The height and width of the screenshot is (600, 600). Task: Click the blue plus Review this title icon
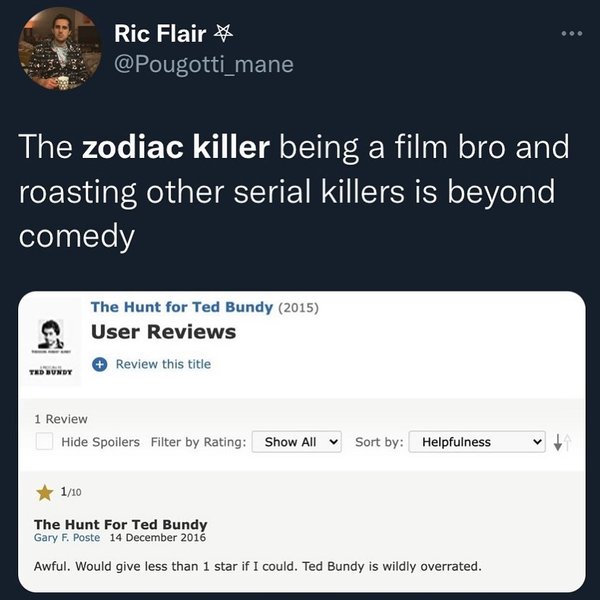coord(100,364)
